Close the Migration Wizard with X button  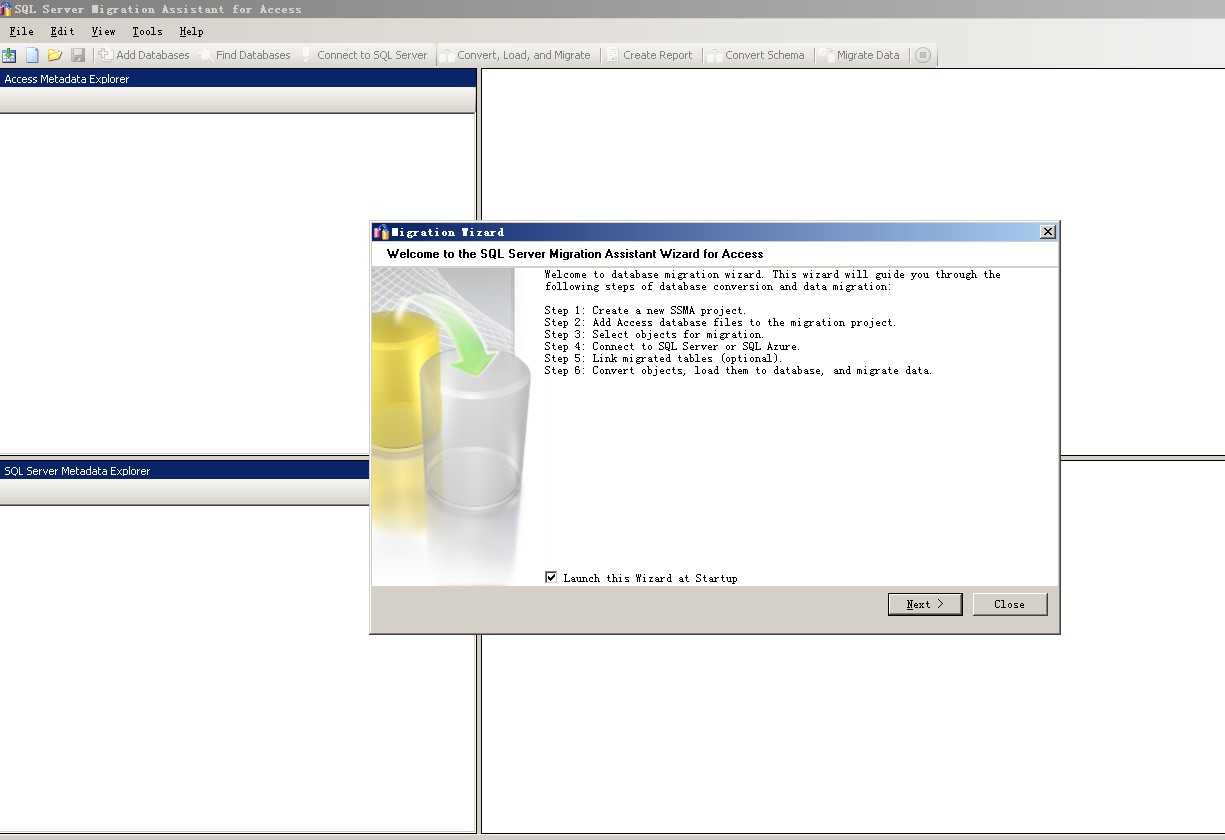coord(1047,232)
